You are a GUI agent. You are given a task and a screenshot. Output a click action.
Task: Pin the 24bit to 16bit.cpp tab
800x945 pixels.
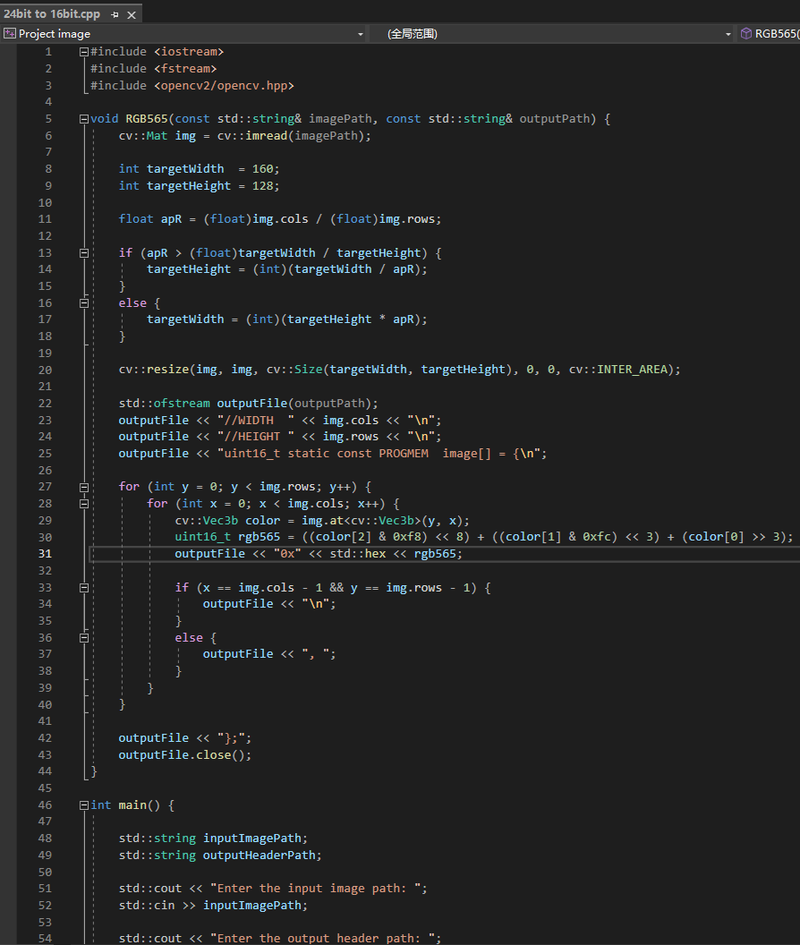pyautogui.click(x=115, y=14)
